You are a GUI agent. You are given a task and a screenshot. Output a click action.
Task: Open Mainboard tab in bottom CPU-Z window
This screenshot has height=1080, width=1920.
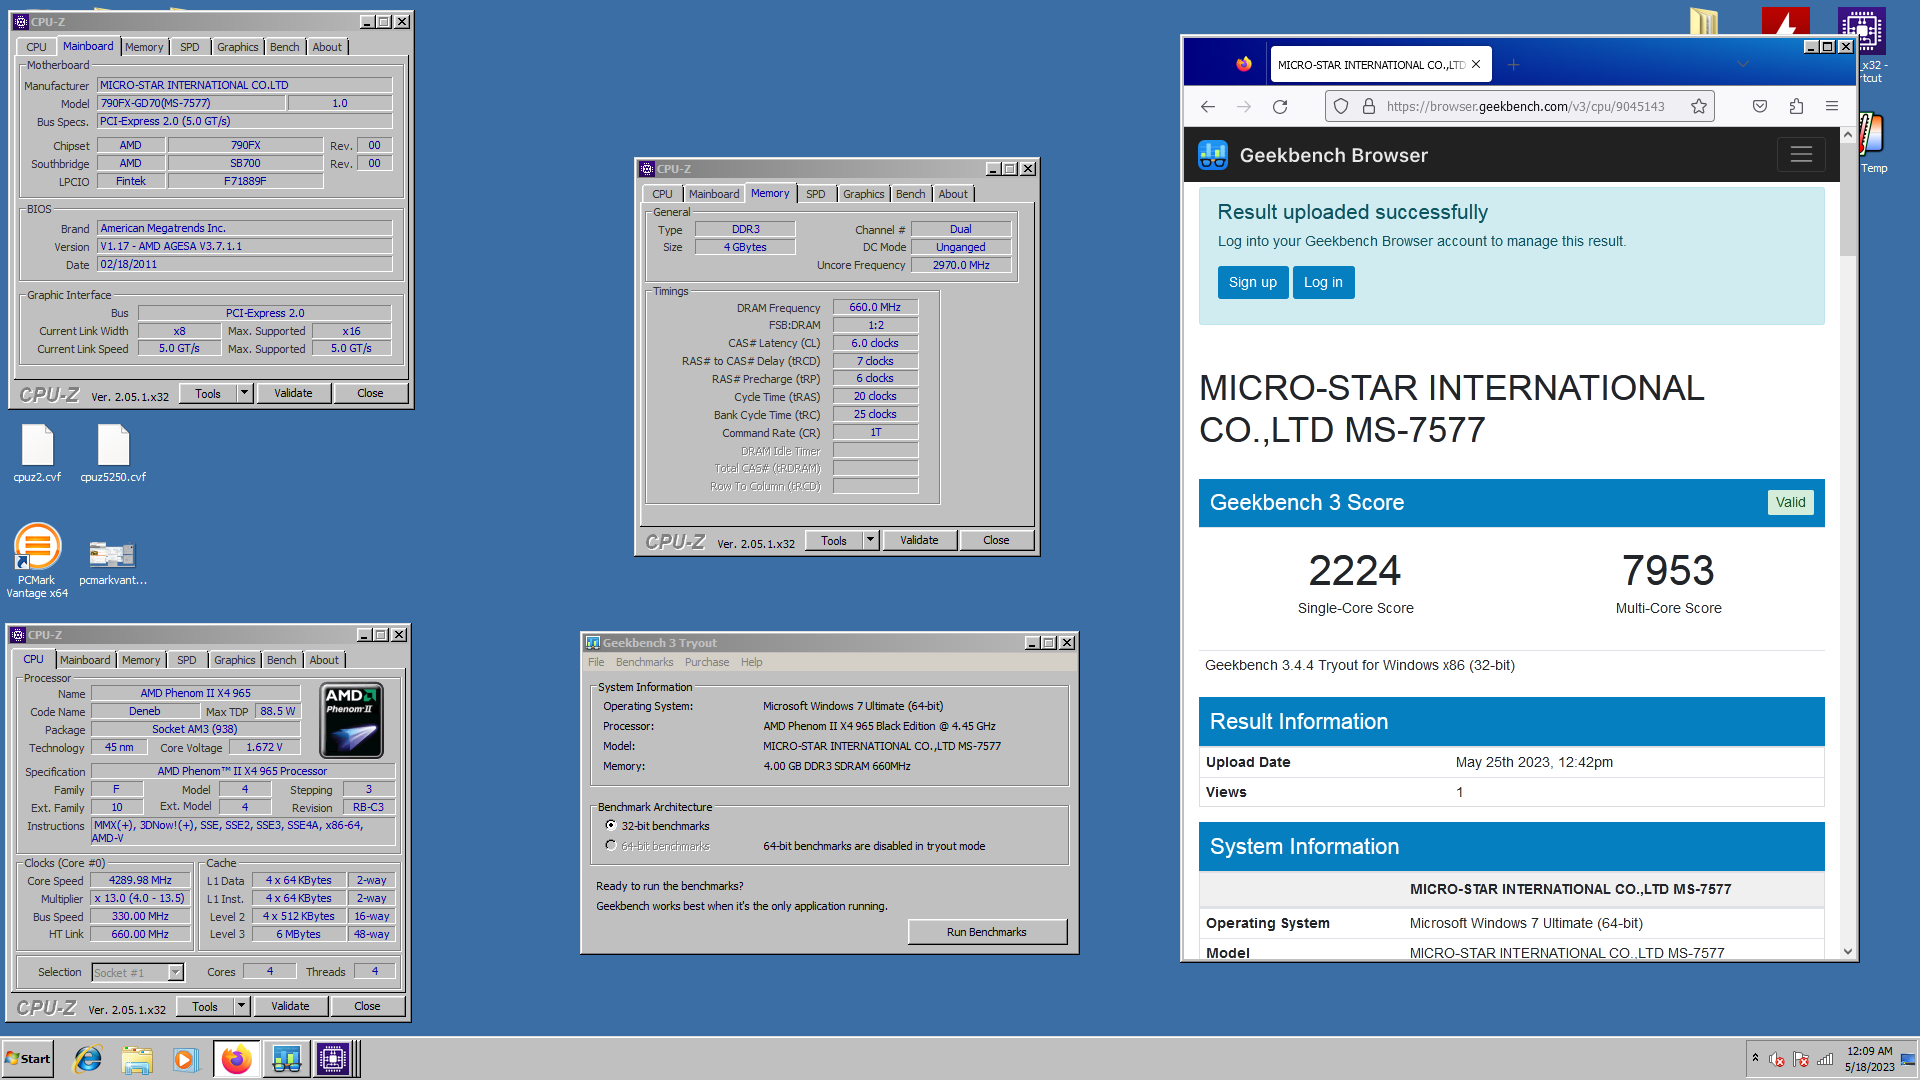point(85,660)
